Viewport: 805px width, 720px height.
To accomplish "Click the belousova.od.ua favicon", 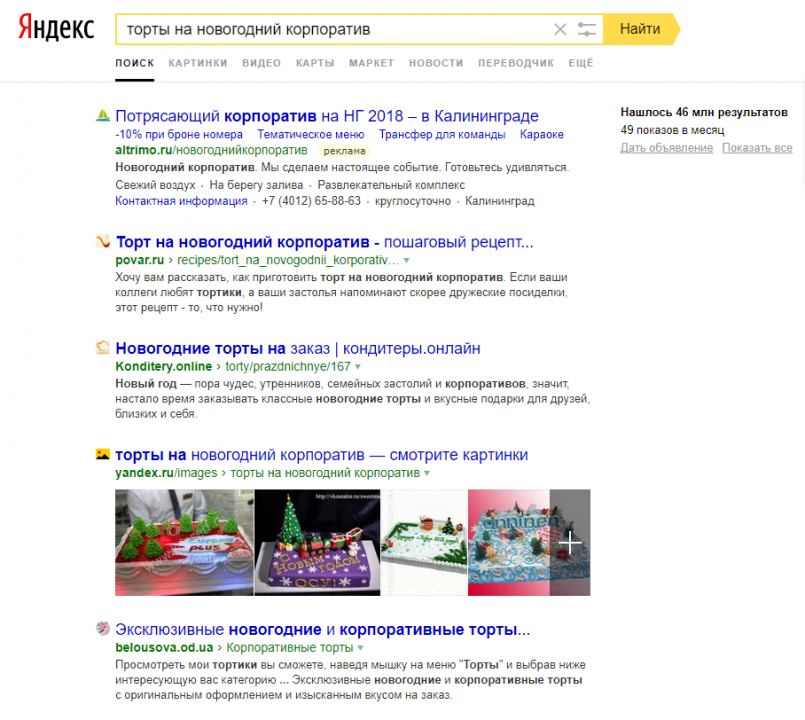I will coord(103,628).
